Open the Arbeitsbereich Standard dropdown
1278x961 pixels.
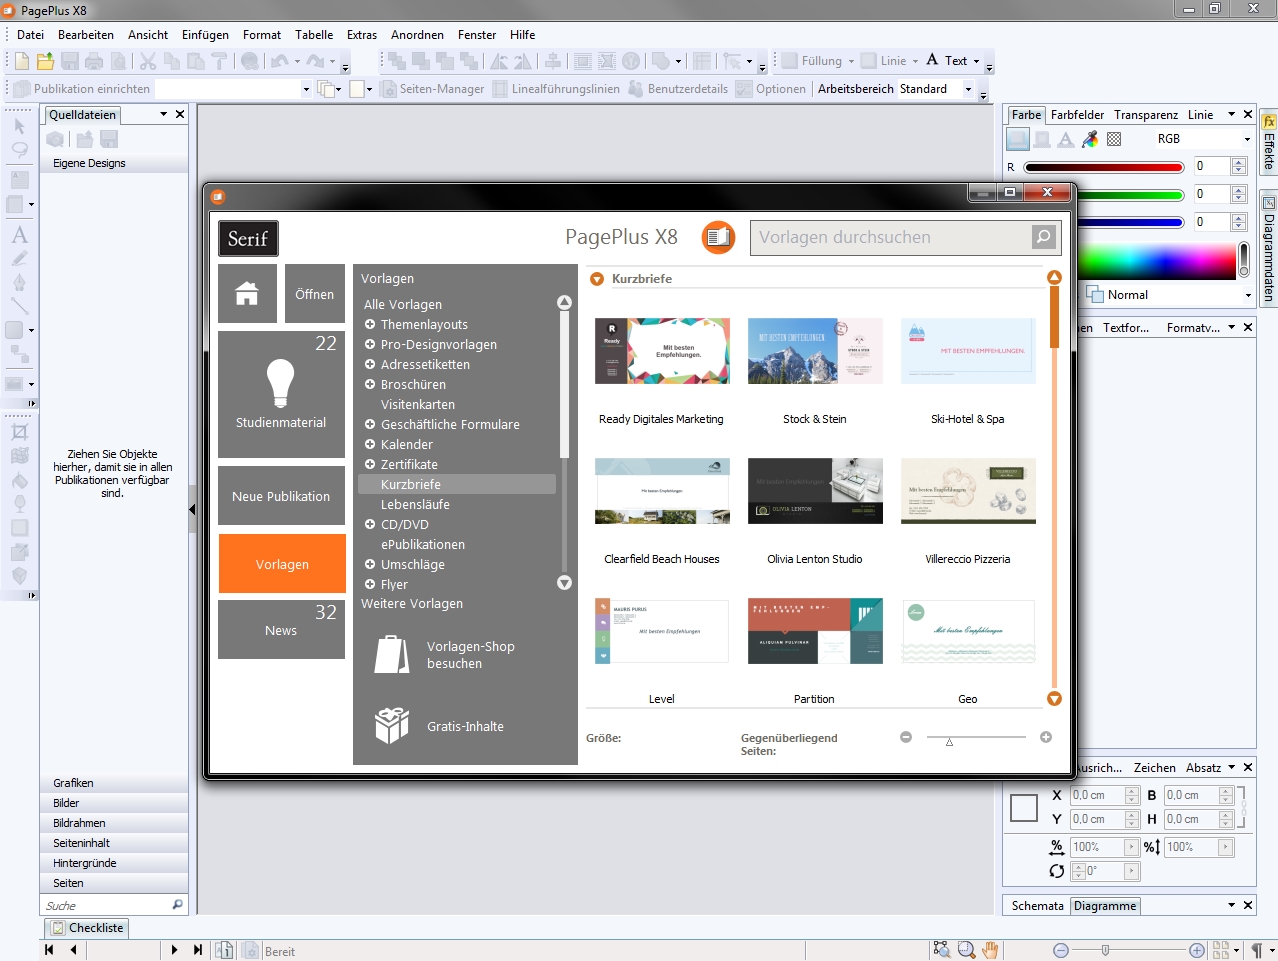point(969,88)
